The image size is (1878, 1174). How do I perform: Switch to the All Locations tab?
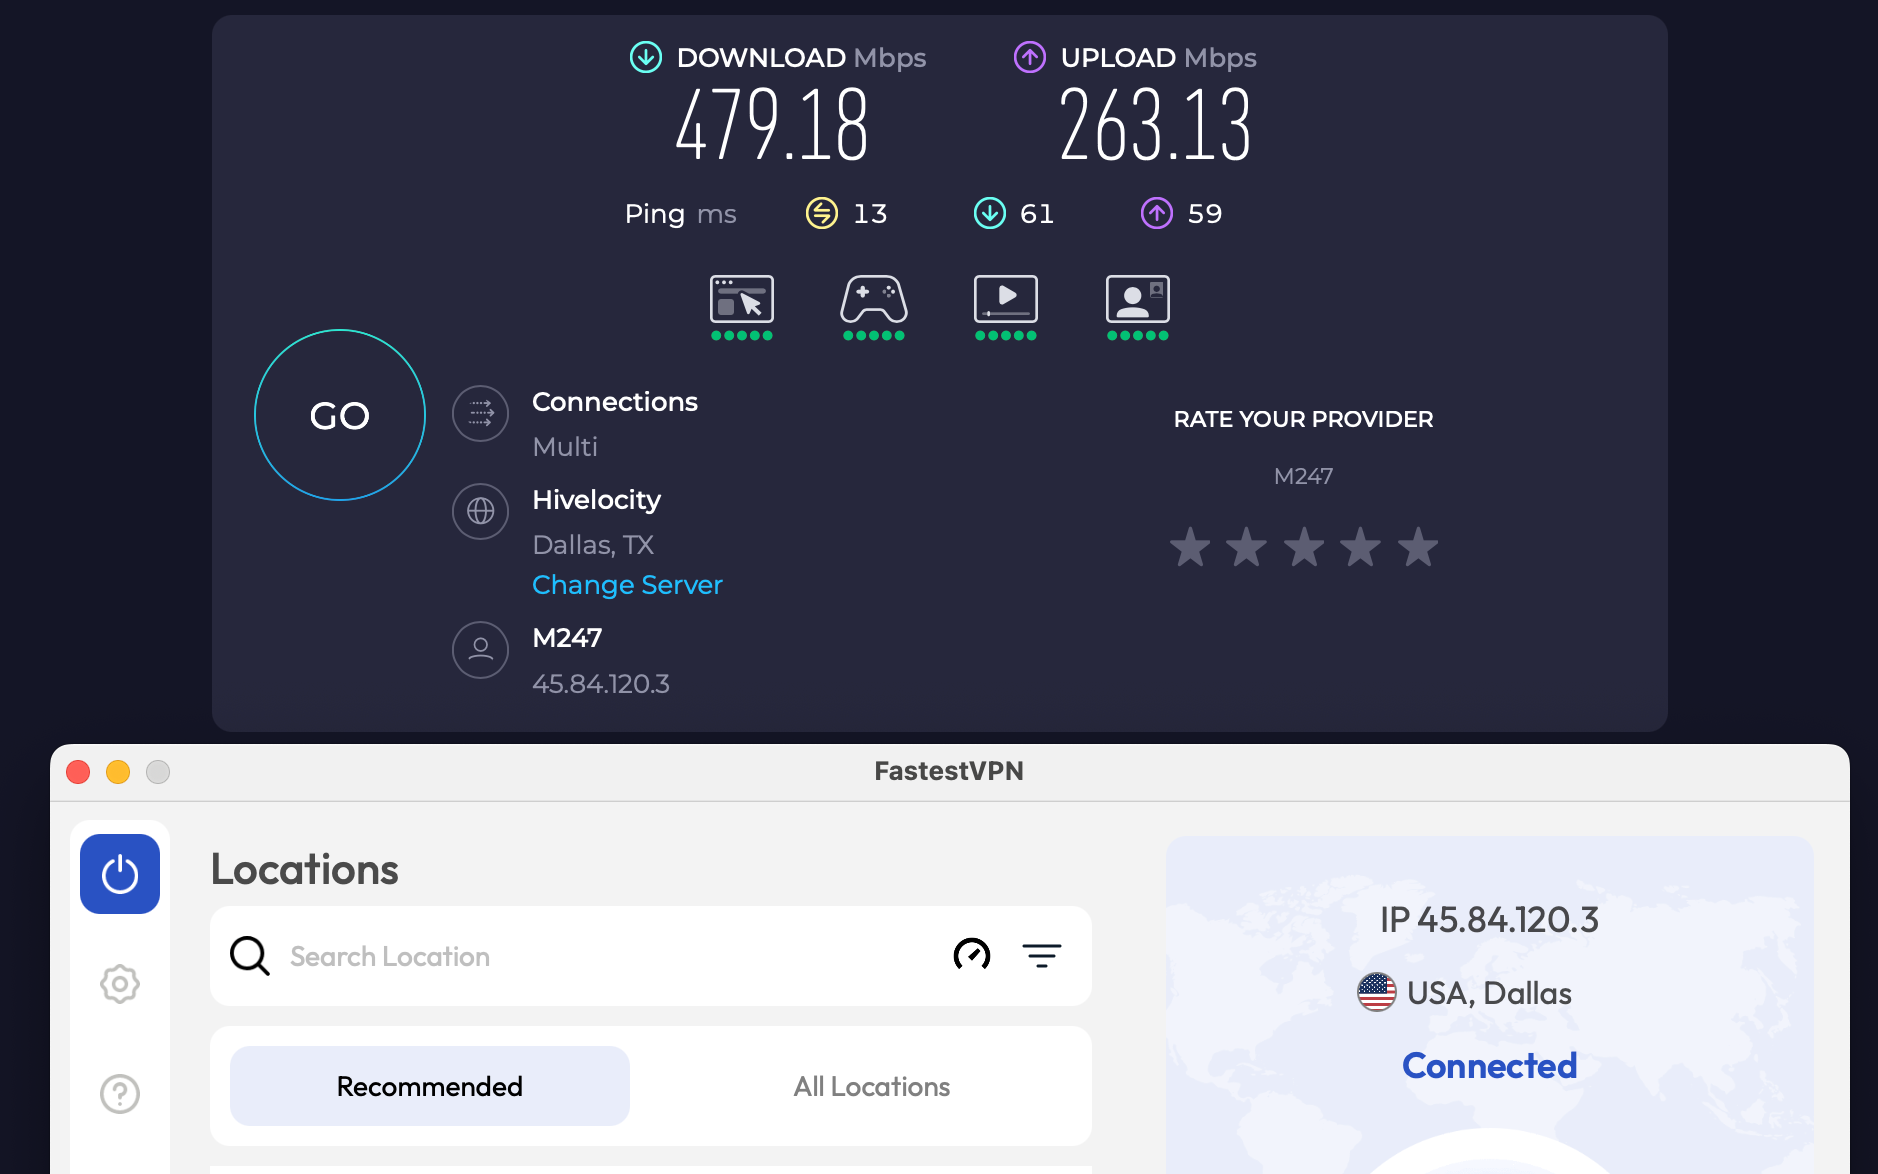[x=872, y=1086]
